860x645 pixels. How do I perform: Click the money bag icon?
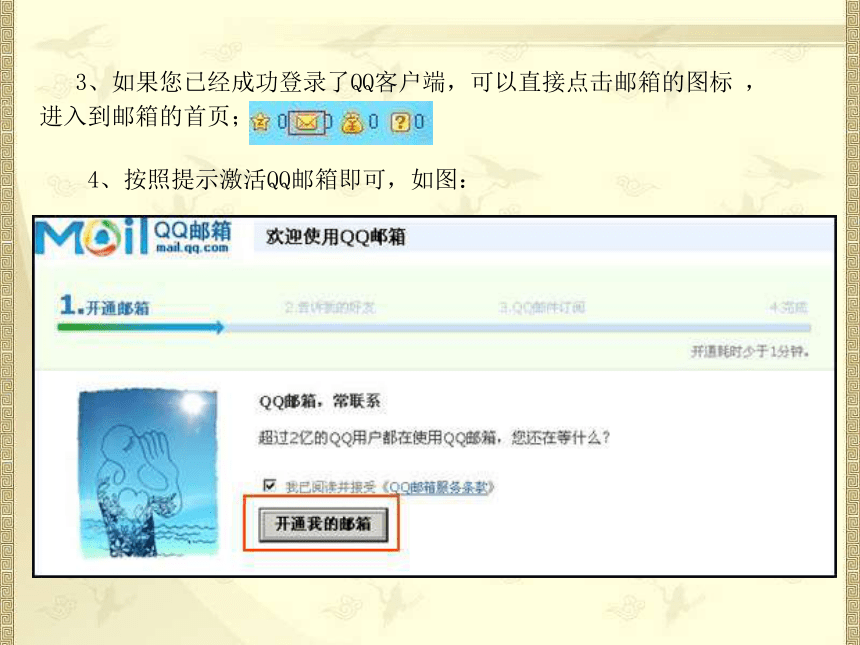[x=352, y=122]
